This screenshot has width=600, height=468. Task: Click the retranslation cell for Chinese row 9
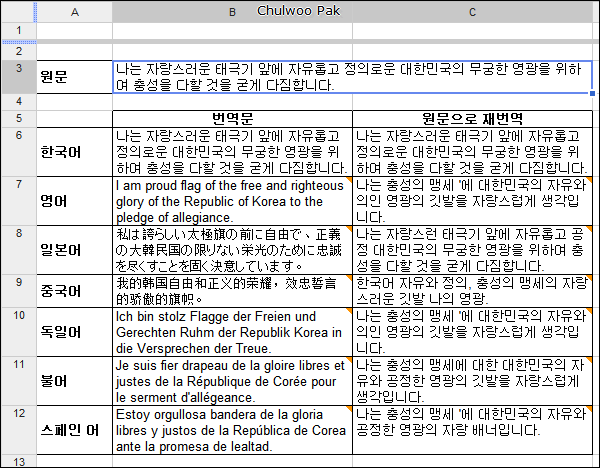point(472,291)
